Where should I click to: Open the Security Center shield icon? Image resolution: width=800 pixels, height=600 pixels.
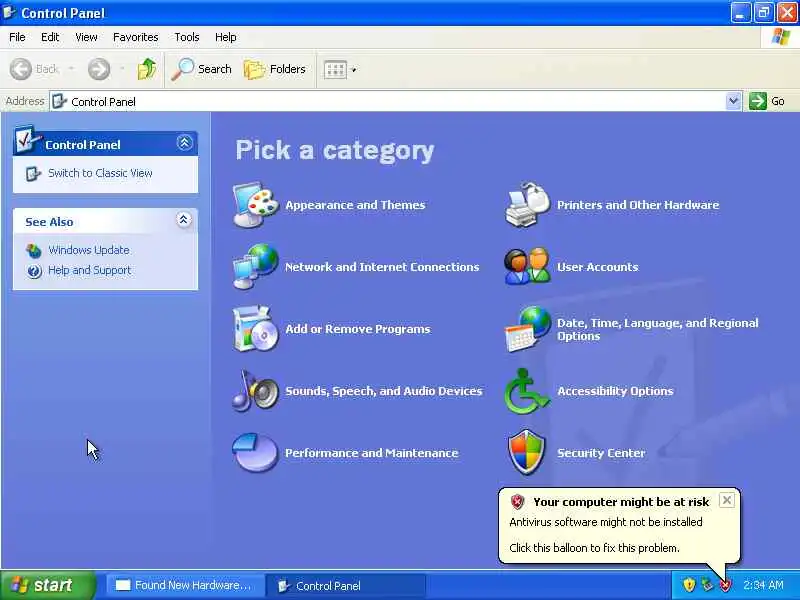tap(527, 453)
